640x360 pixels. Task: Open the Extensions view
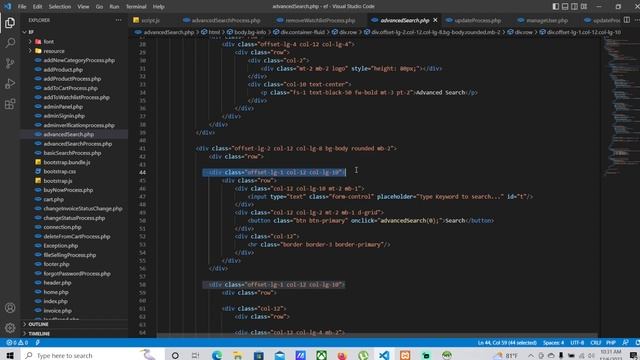point(10,104)
